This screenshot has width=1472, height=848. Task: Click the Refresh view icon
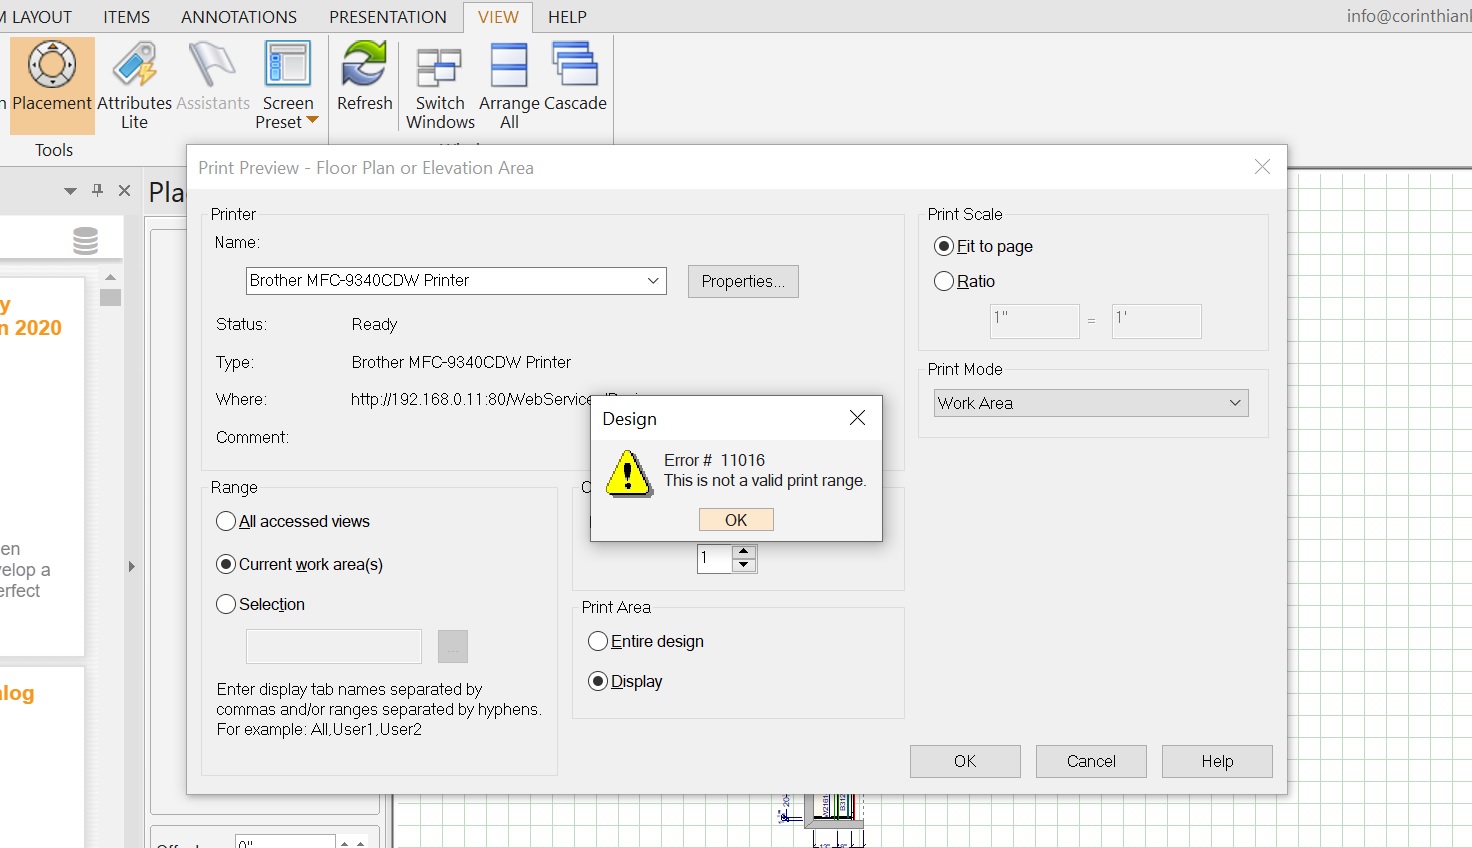click(364, 66)
